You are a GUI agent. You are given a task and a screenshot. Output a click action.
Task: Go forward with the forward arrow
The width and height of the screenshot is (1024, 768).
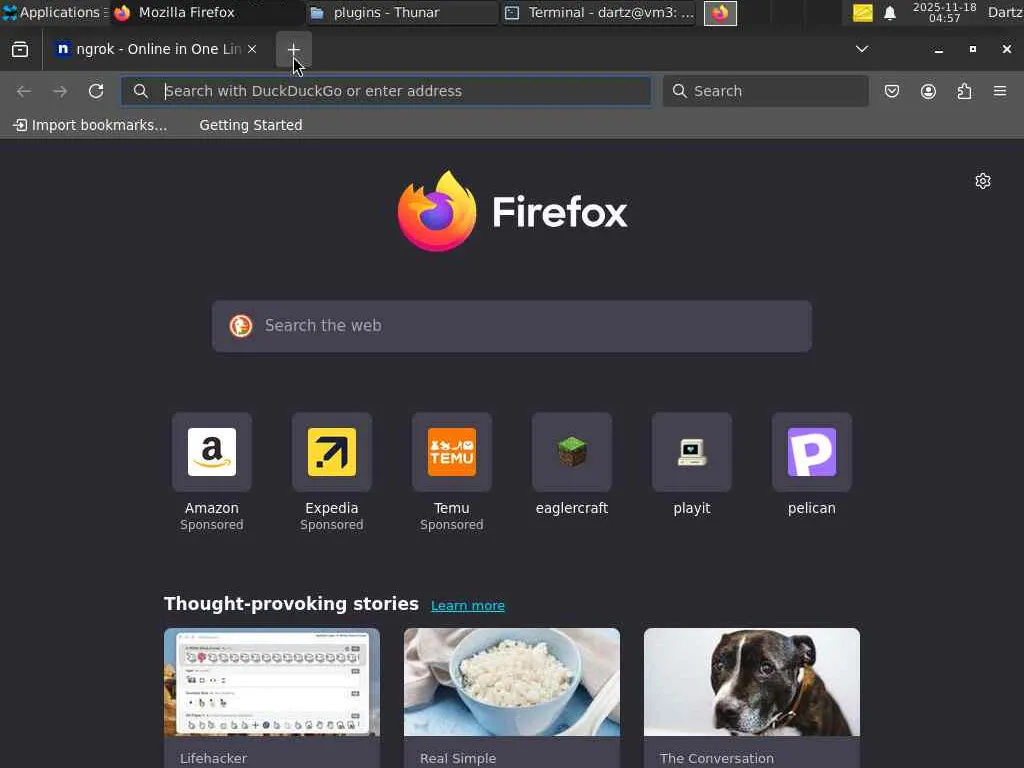pyautogui.click(x=60, y=91)
